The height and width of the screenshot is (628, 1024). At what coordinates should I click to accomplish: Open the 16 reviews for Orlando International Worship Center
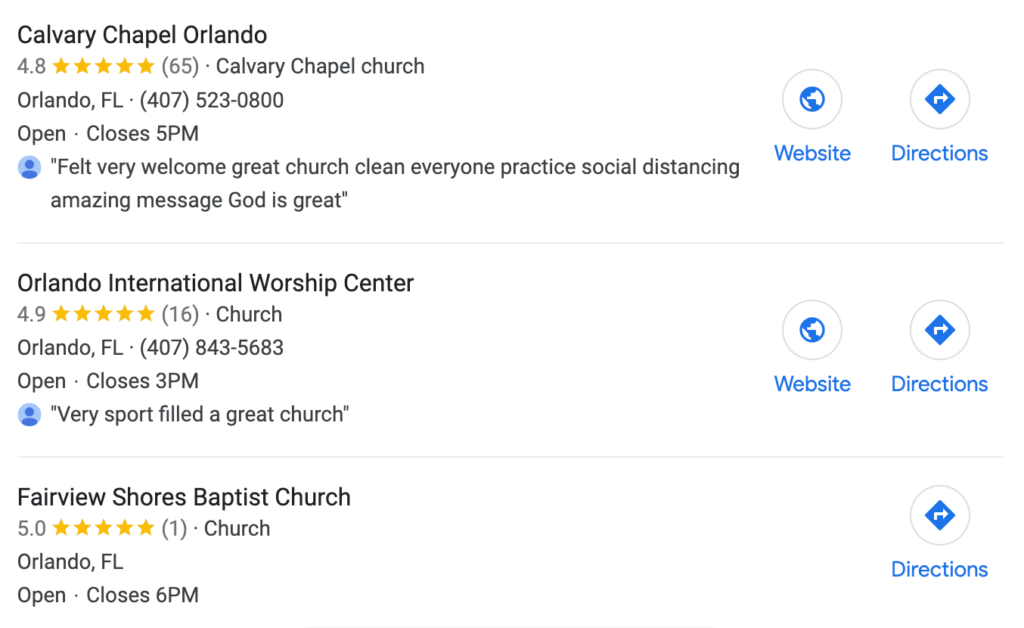tap(176, 314)
